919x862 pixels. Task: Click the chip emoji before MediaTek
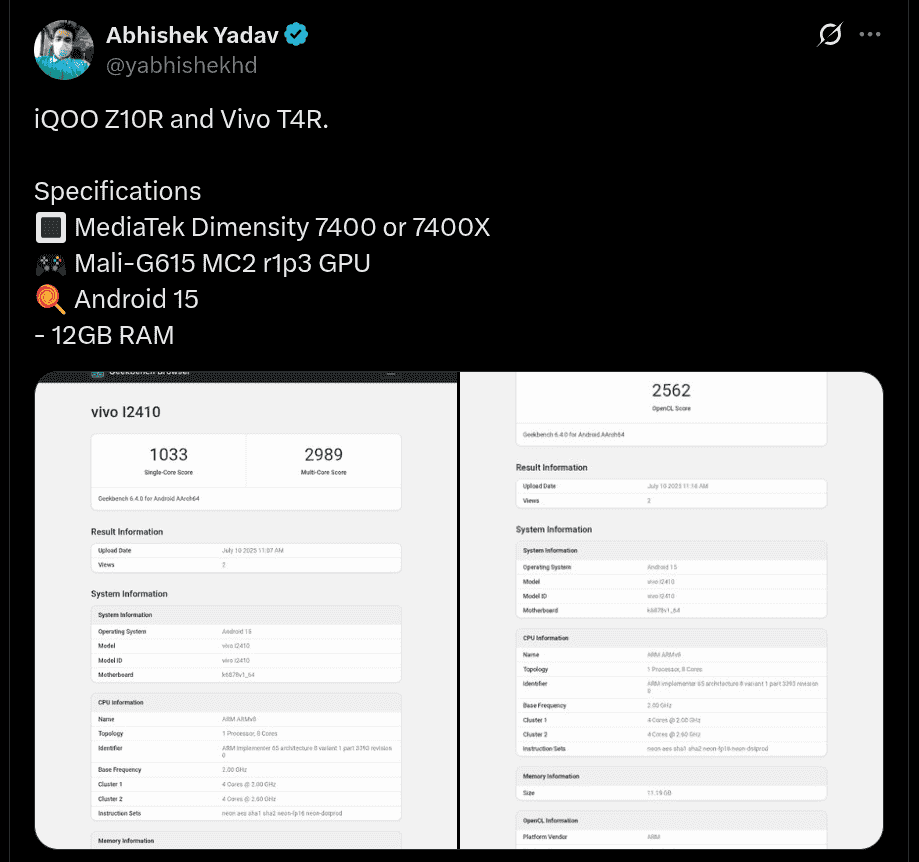(x=50, y=228)
